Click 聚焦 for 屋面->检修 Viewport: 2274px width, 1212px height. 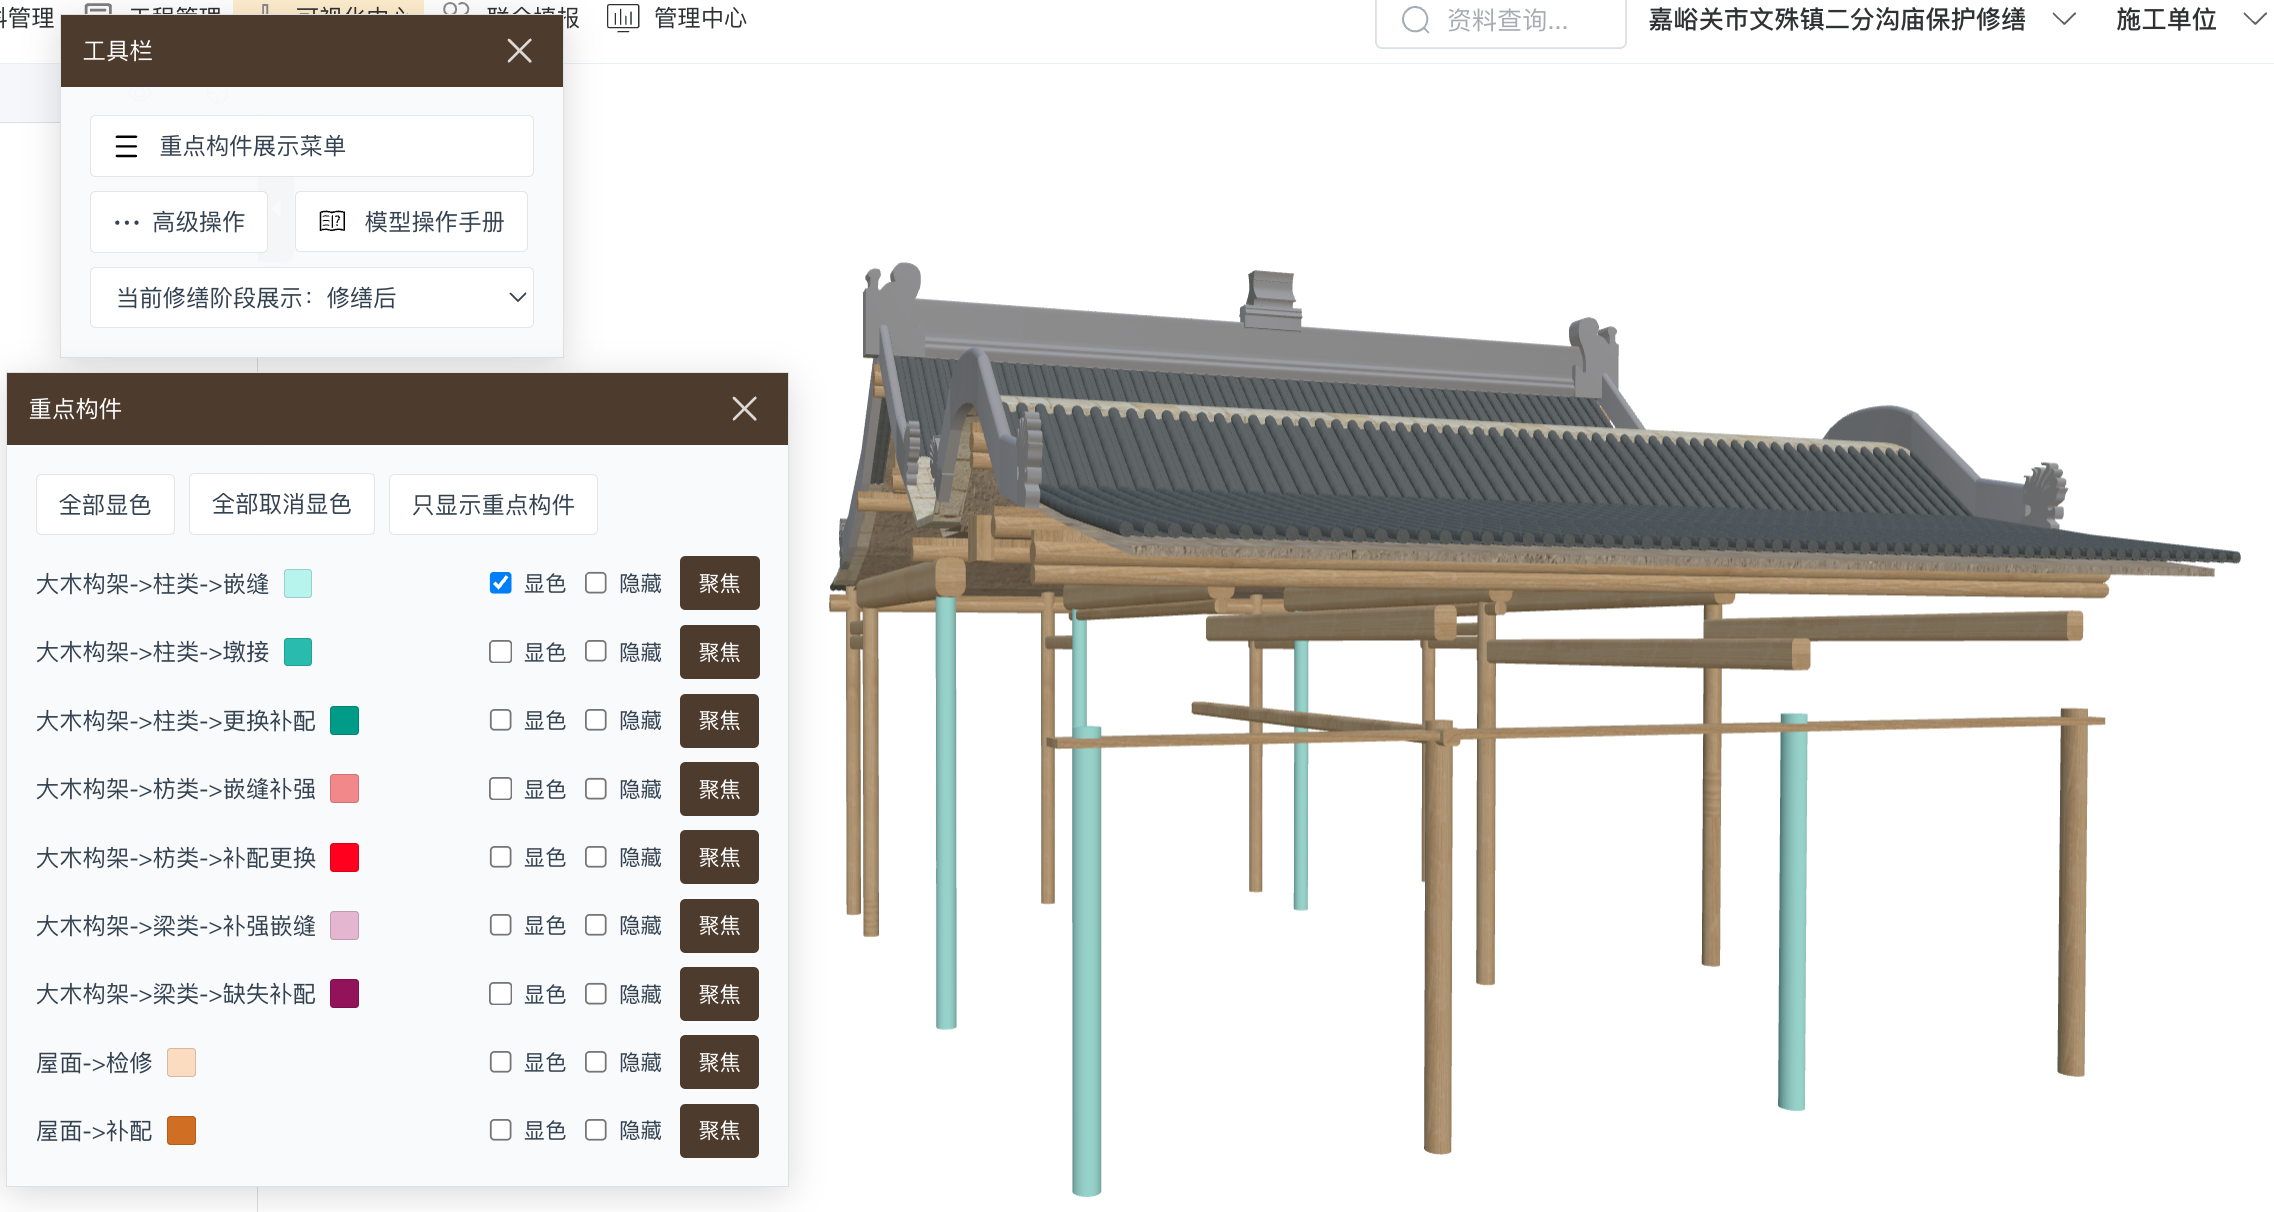coord(720,1062)
